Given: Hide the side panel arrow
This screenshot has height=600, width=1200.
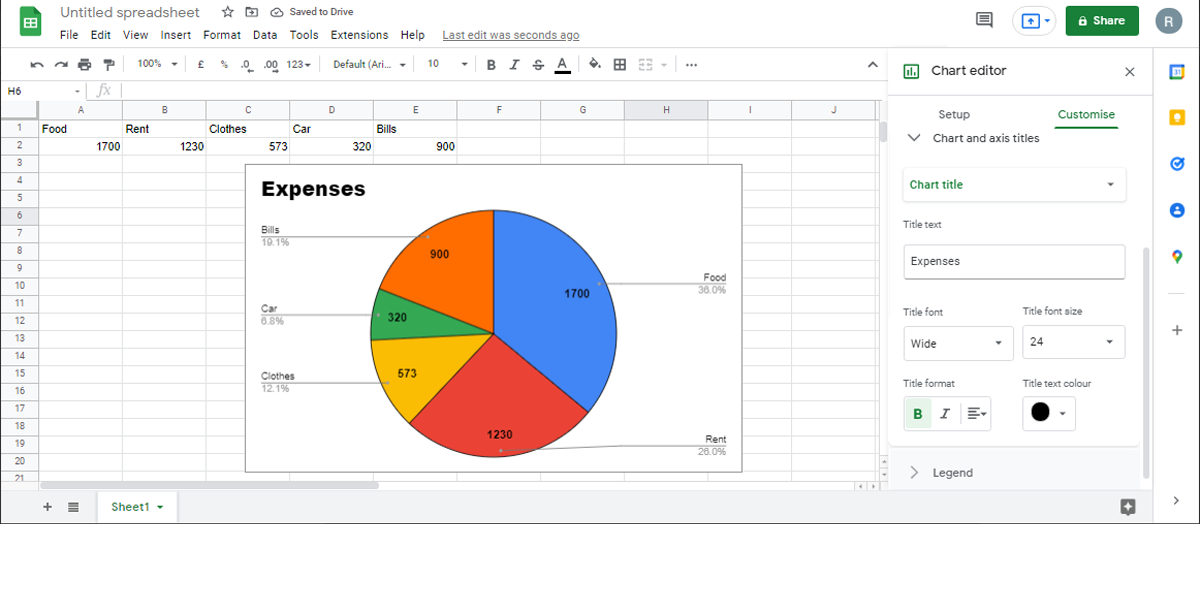Looking at the screenshot, I should tap(1177, 500).
